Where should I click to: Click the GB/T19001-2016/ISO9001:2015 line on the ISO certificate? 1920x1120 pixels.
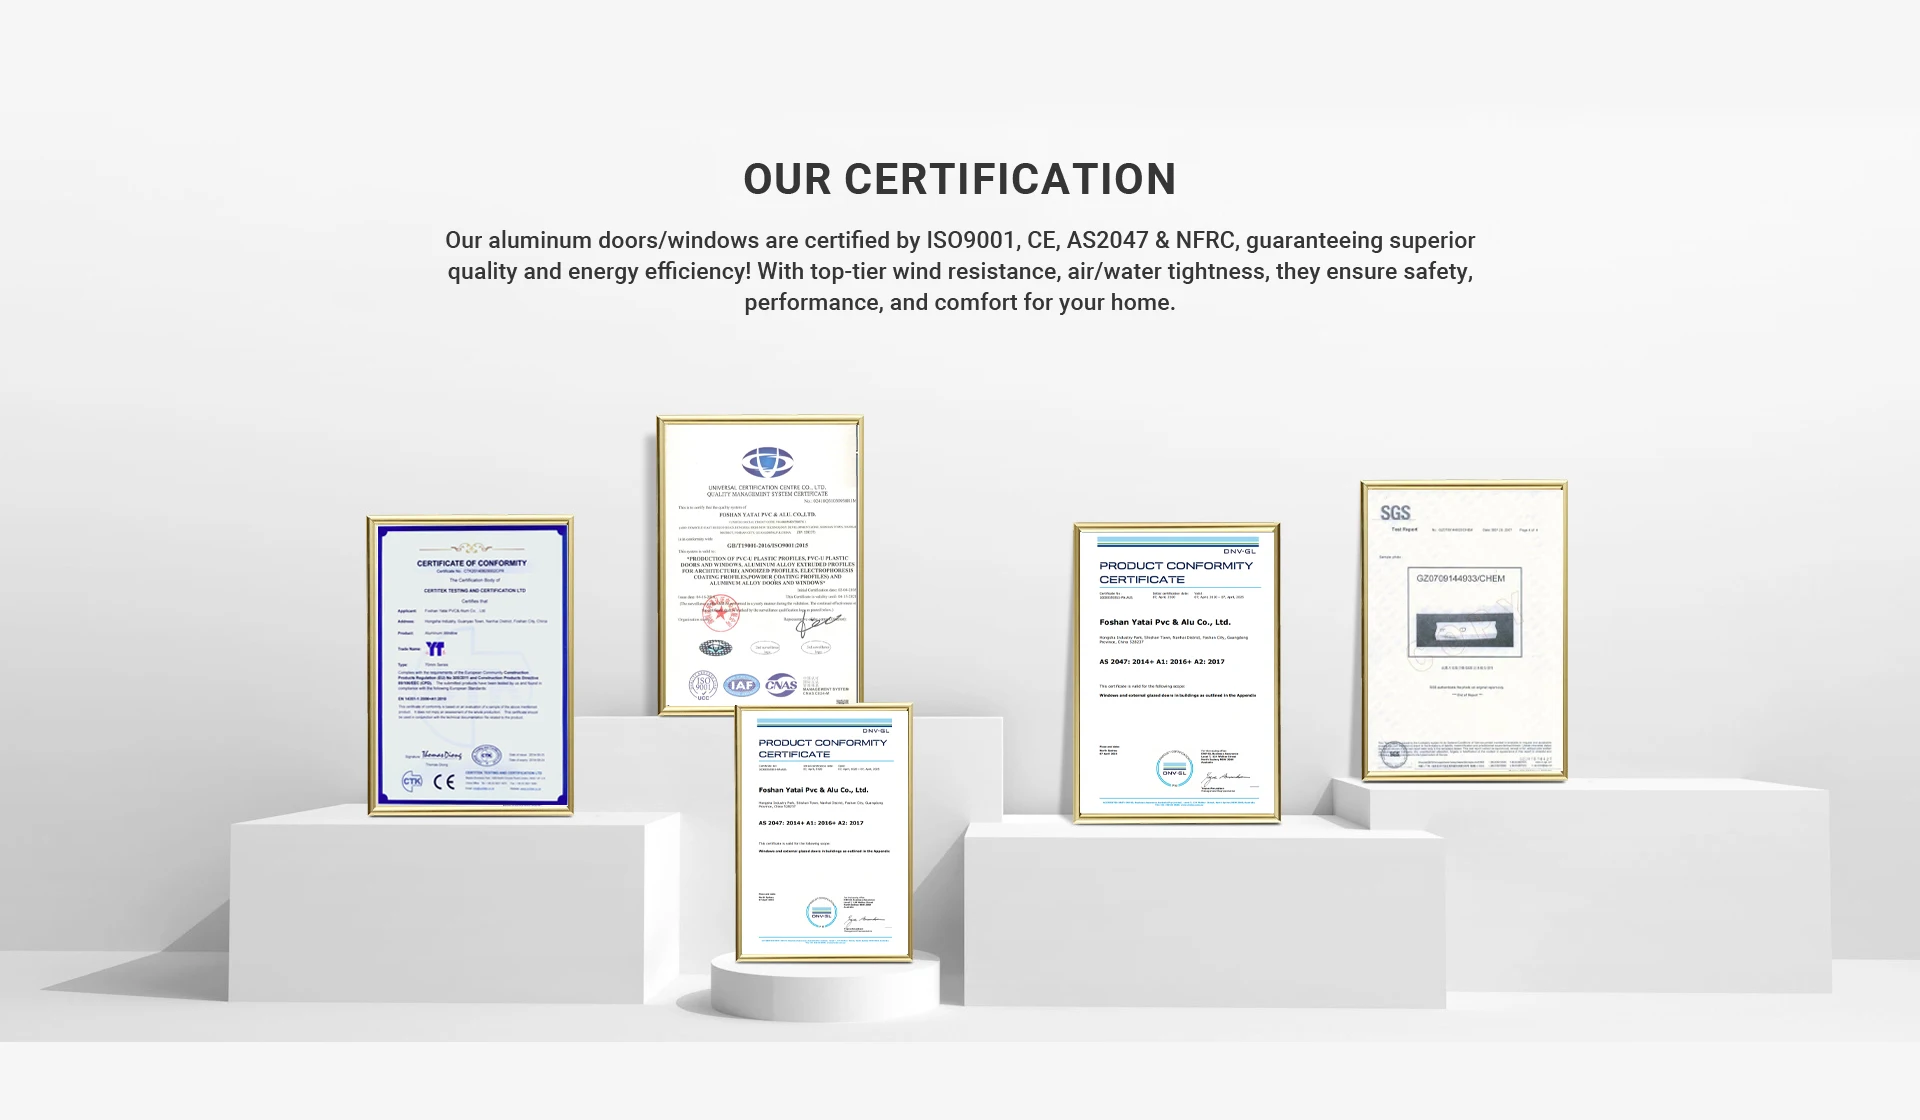coord(767,546)
